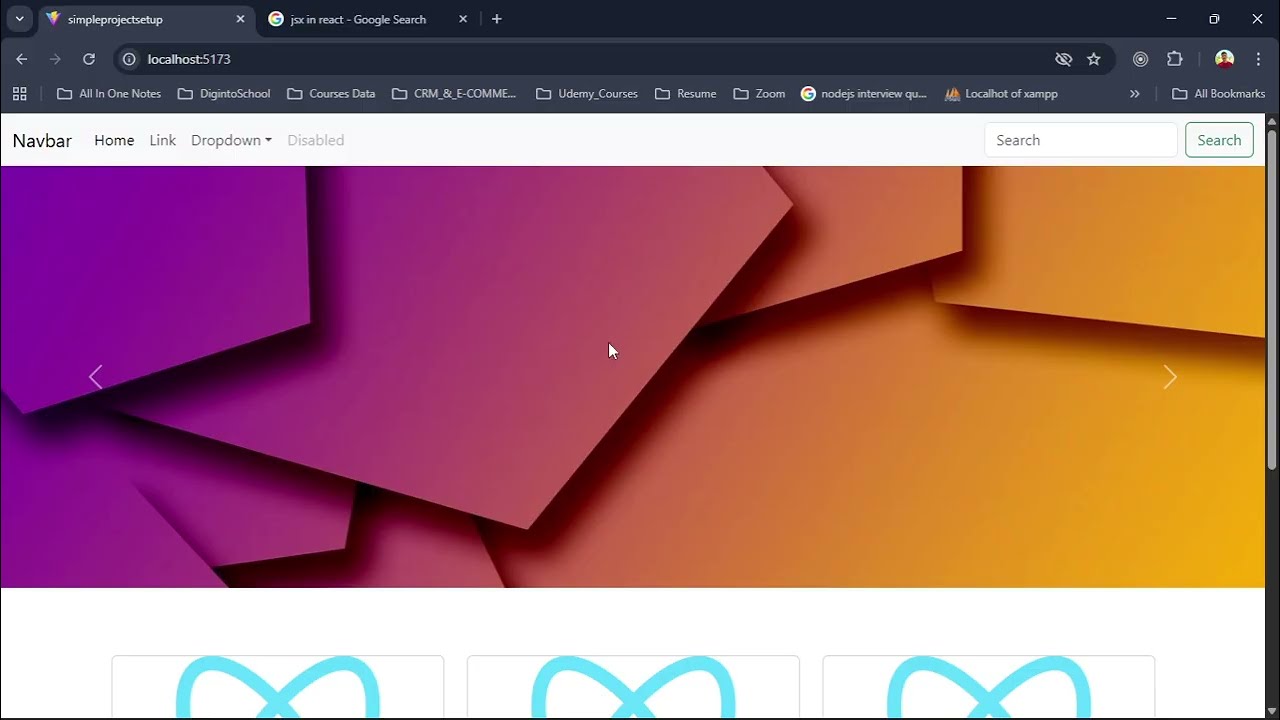Click the browser forward arrow
Screen dimensions: 1280x720
[55, 59]
